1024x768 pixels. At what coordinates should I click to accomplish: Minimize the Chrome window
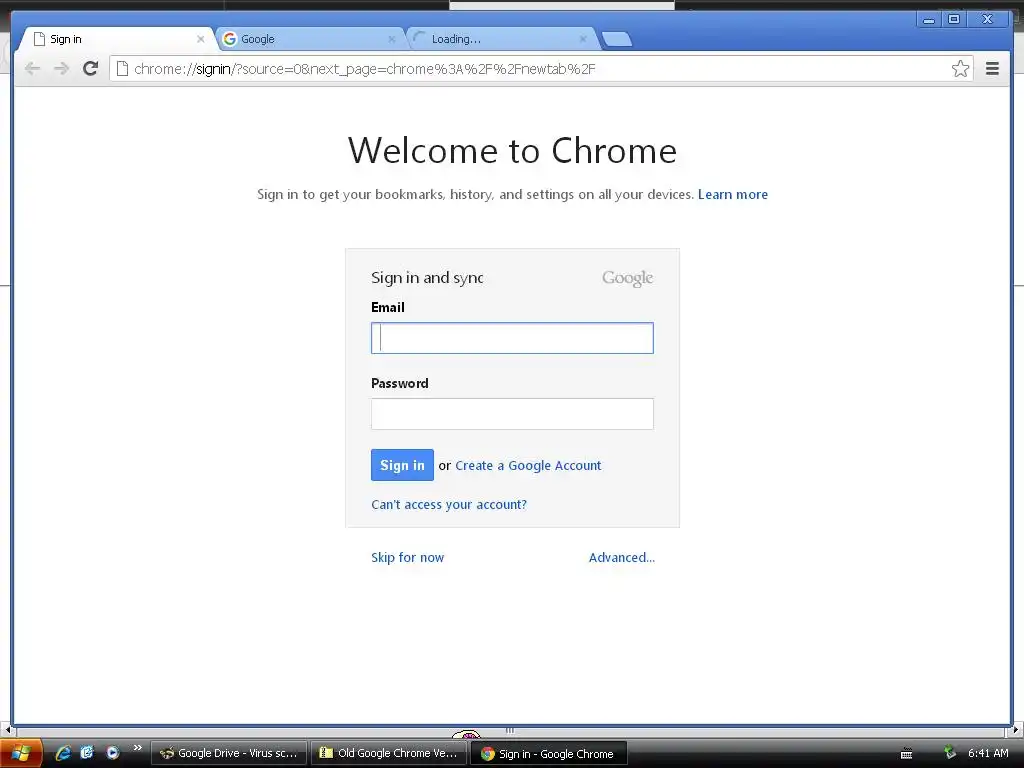pyautogui.click(x=929, y=20)
